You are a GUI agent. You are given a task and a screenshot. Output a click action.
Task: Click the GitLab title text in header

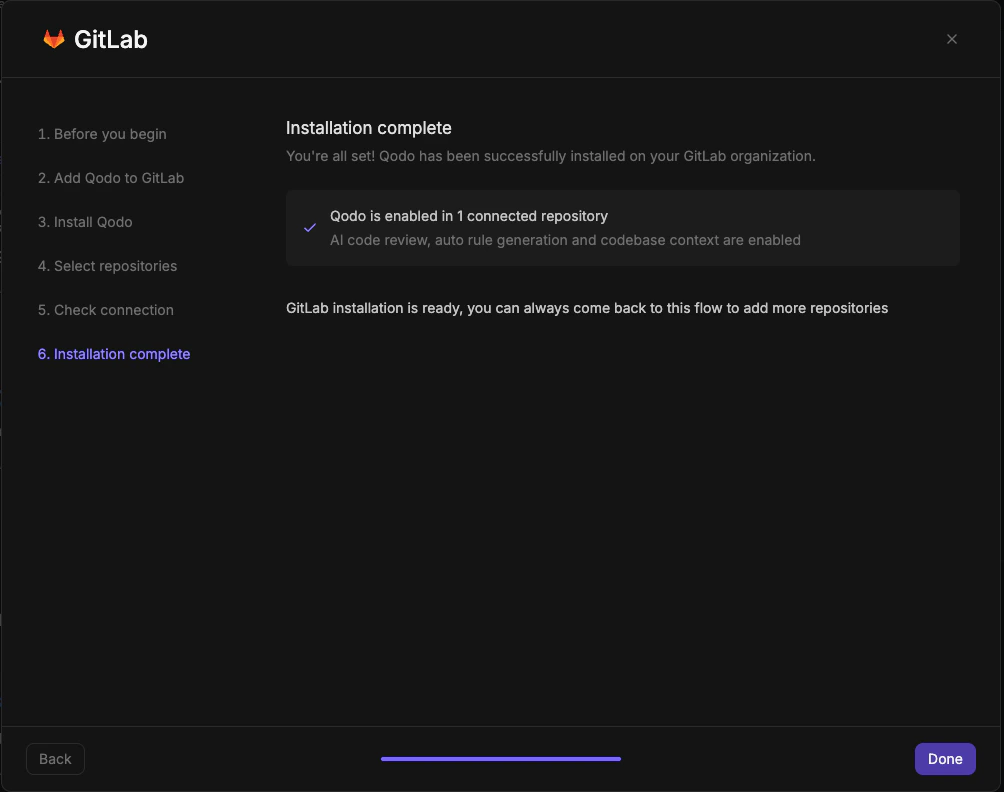pyautogui.click(x=111, y=40)
